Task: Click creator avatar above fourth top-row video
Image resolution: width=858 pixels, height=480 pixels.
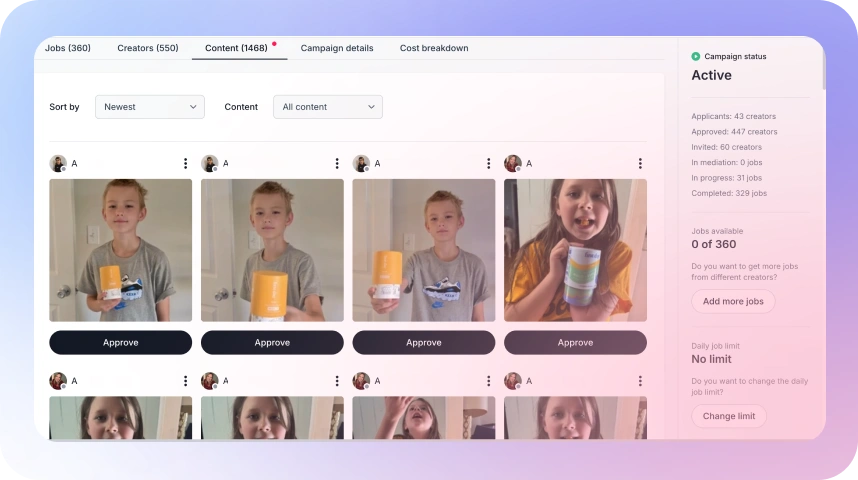Action: click(x=513, y=163)
